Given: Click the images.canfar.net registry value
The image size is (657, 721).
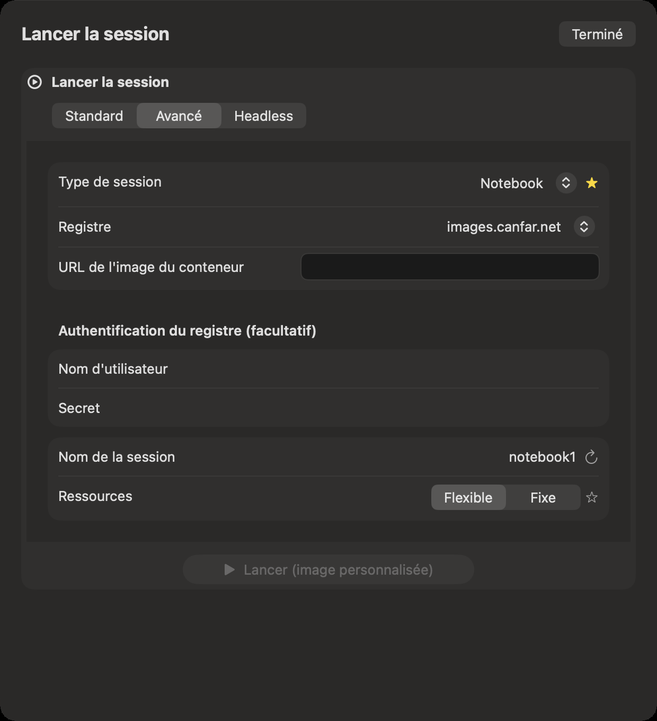Looking at the screenshot, I should point(503,227).
